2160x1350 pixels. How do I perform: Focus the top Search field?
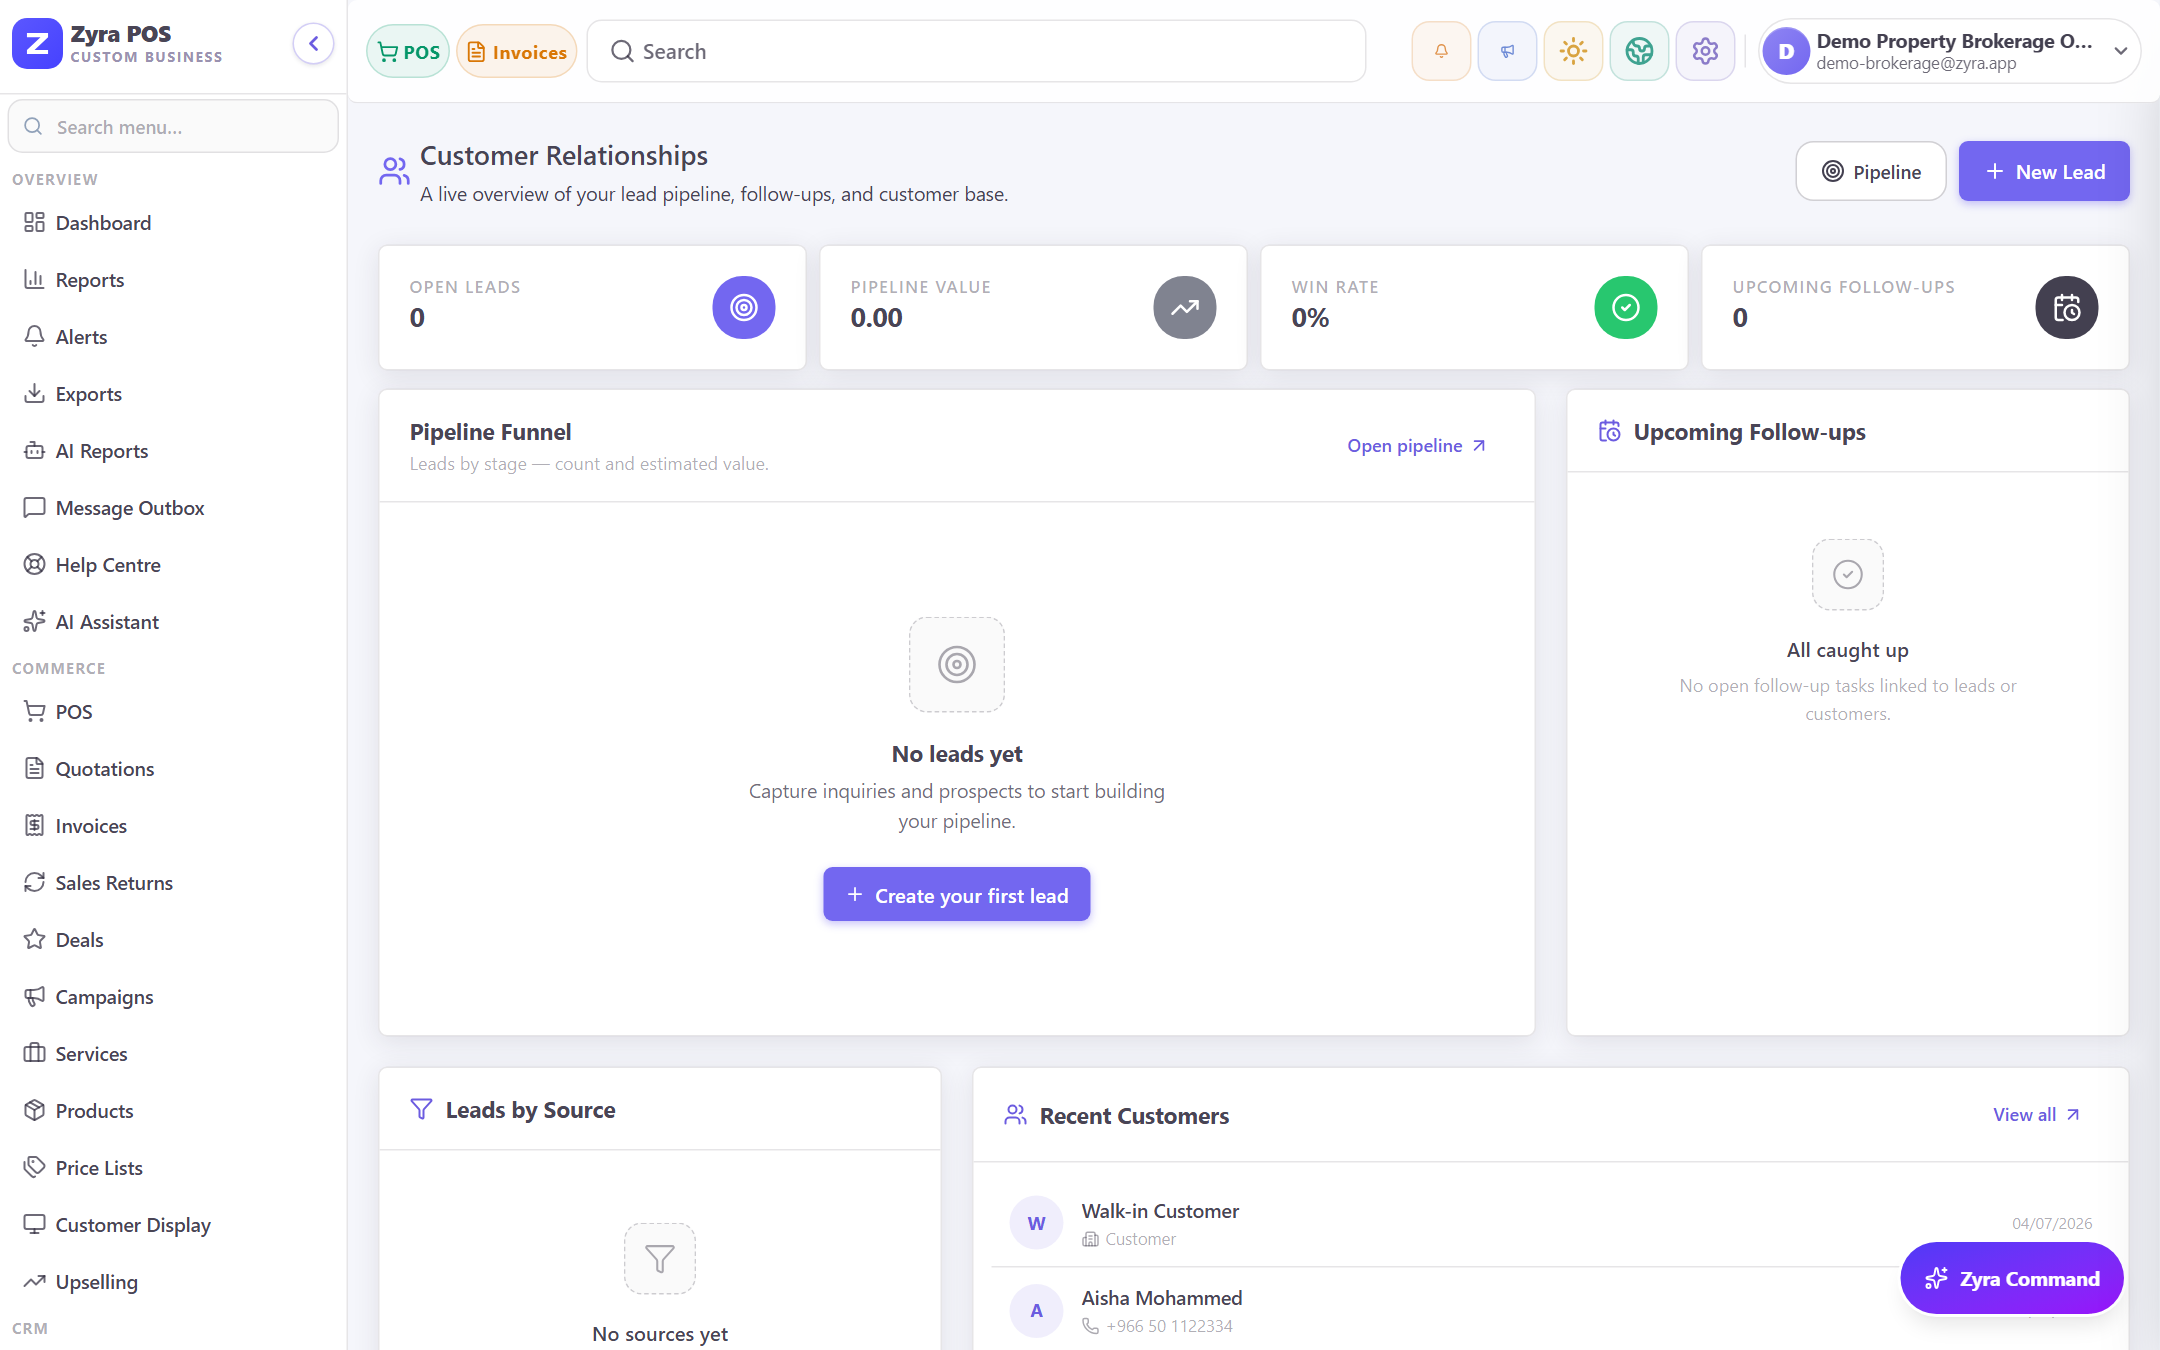pyautogui.click(x=976, y=51)
